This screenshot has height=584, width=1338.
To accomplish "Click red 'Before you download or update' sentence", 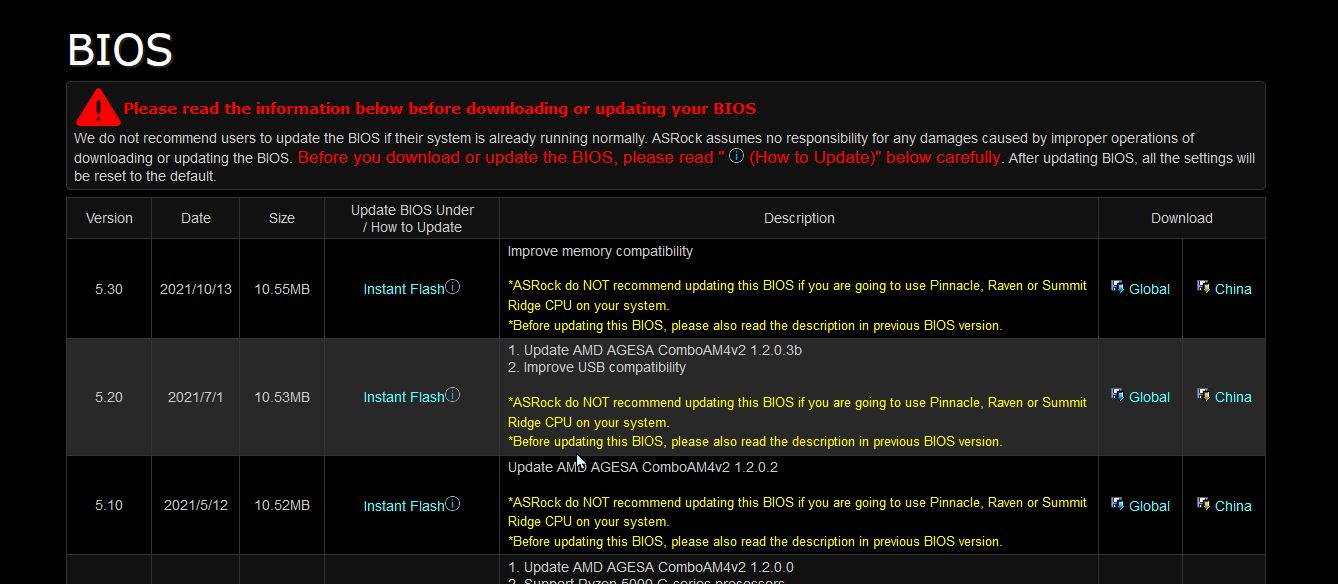I will pyautogui.click(x=650, y=157).
